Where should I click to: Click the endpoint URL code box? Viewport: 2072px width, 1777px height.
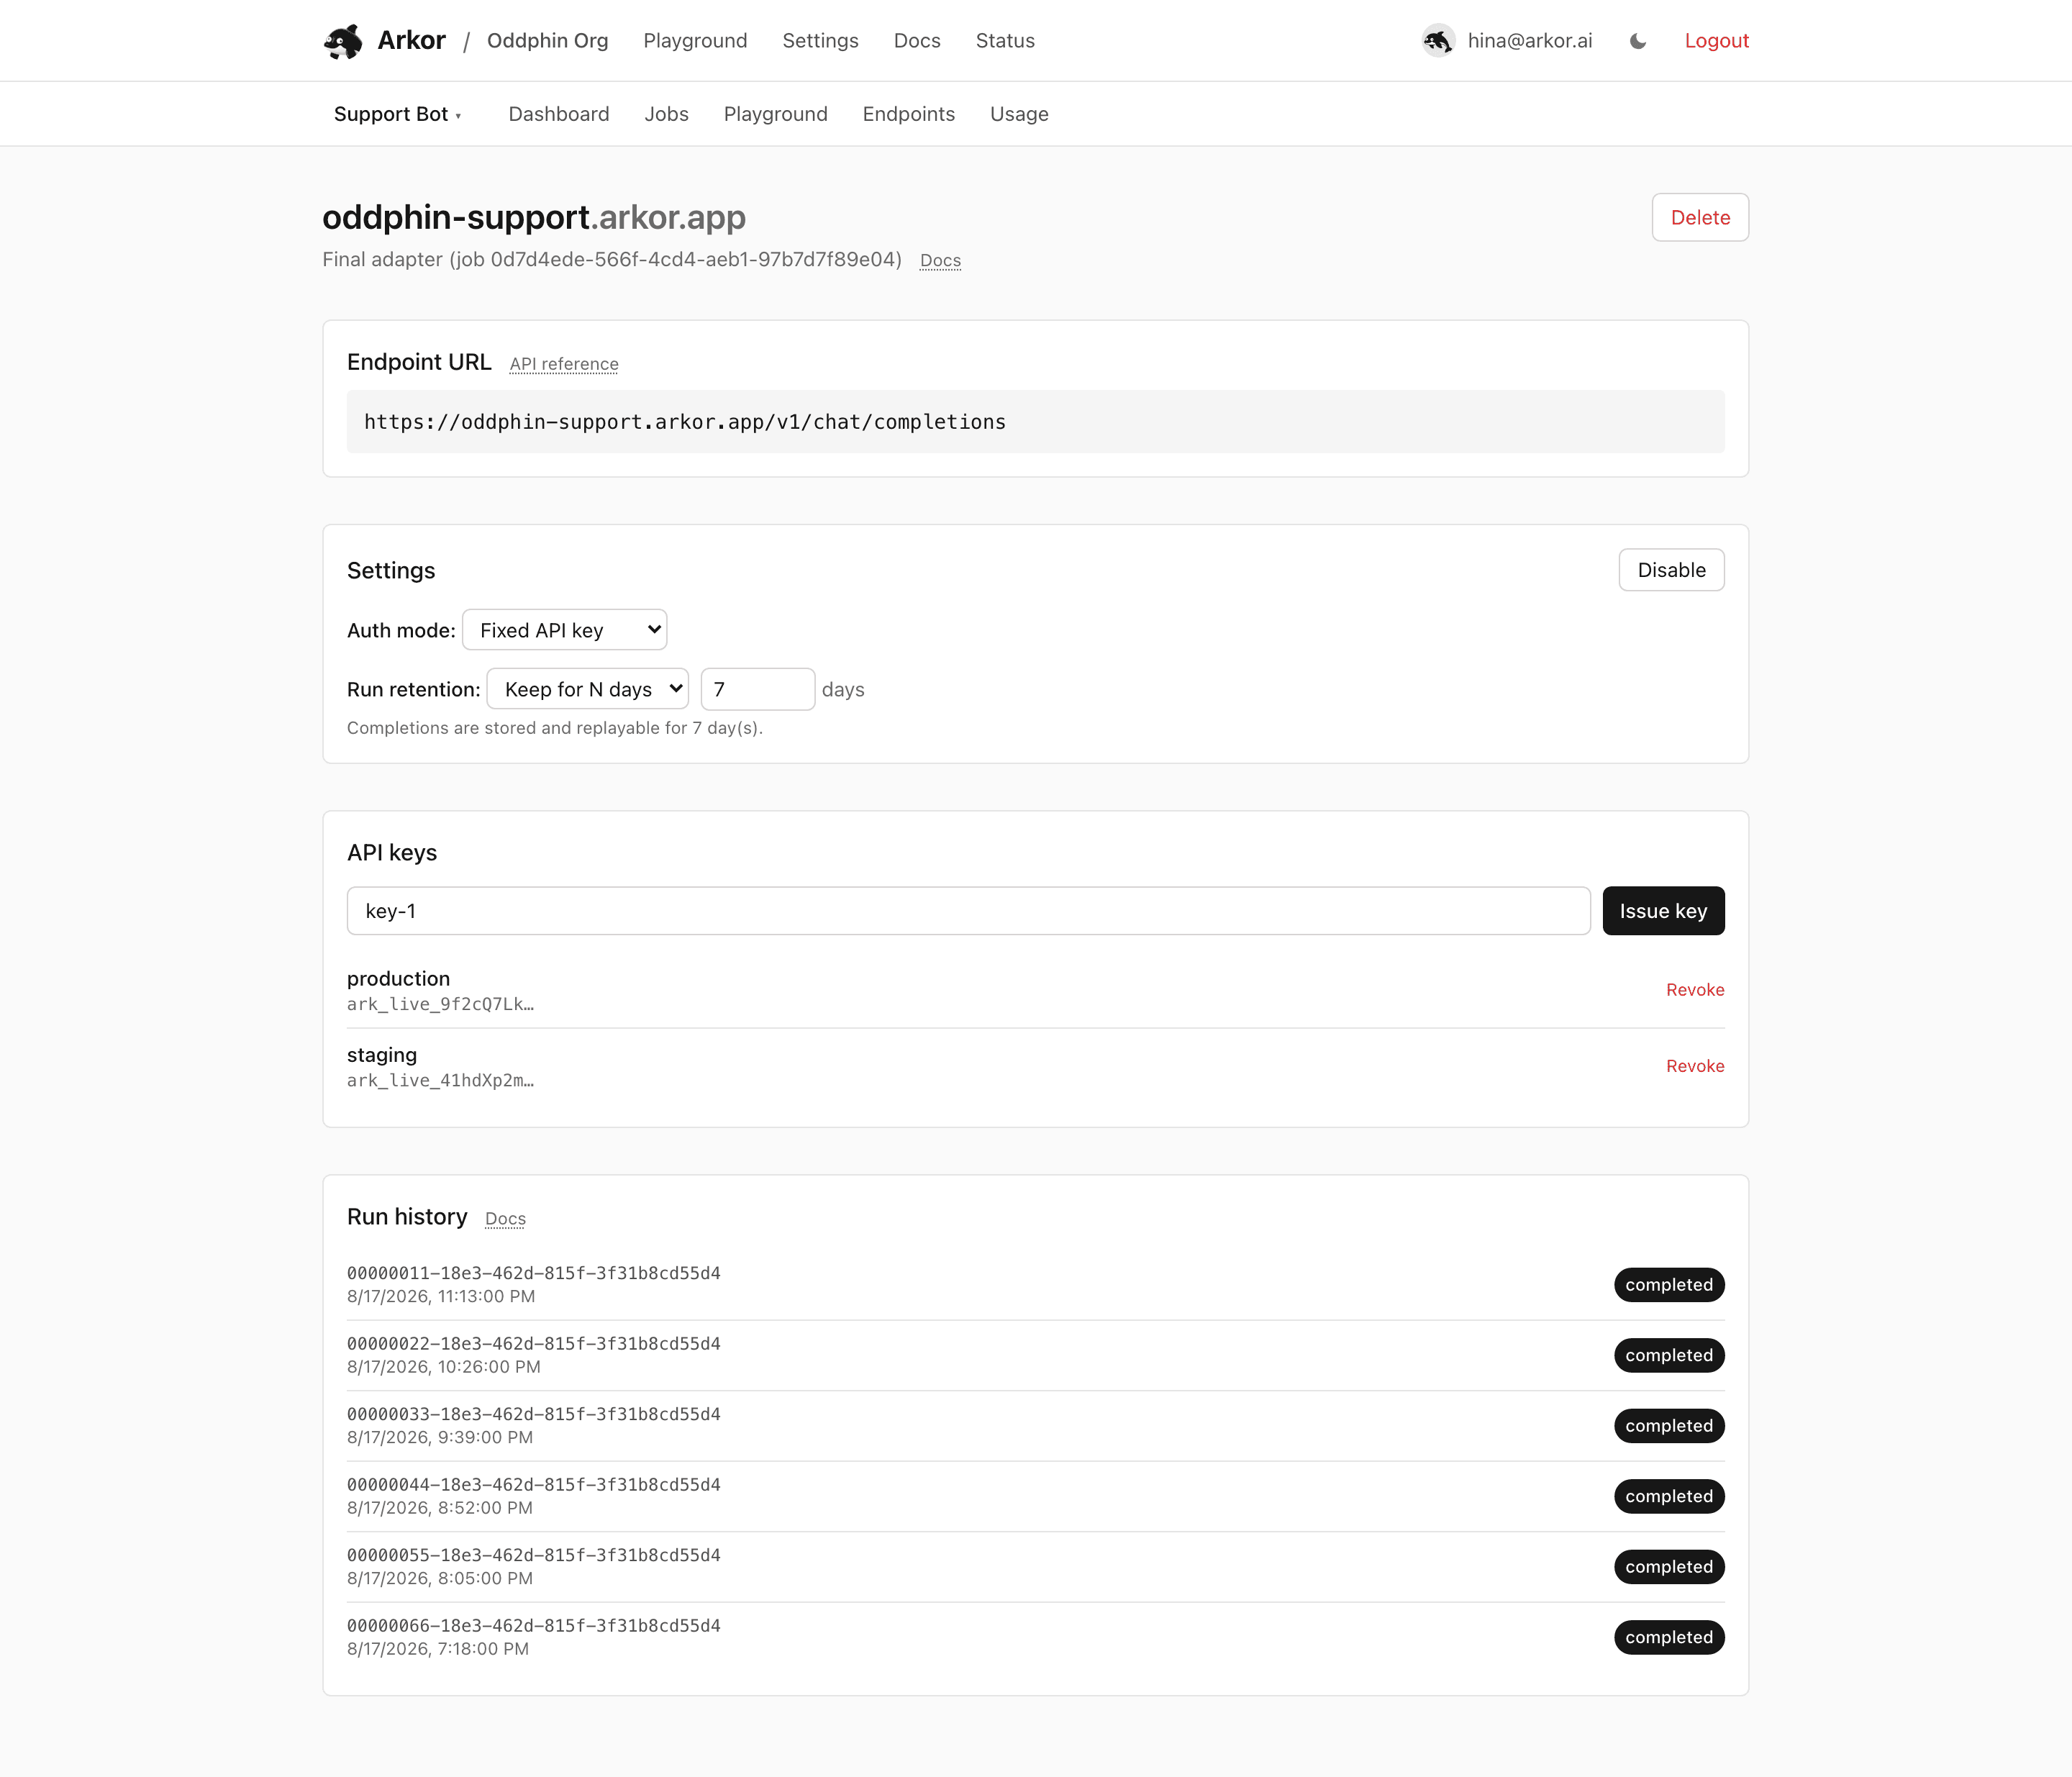coord(1035,422)
